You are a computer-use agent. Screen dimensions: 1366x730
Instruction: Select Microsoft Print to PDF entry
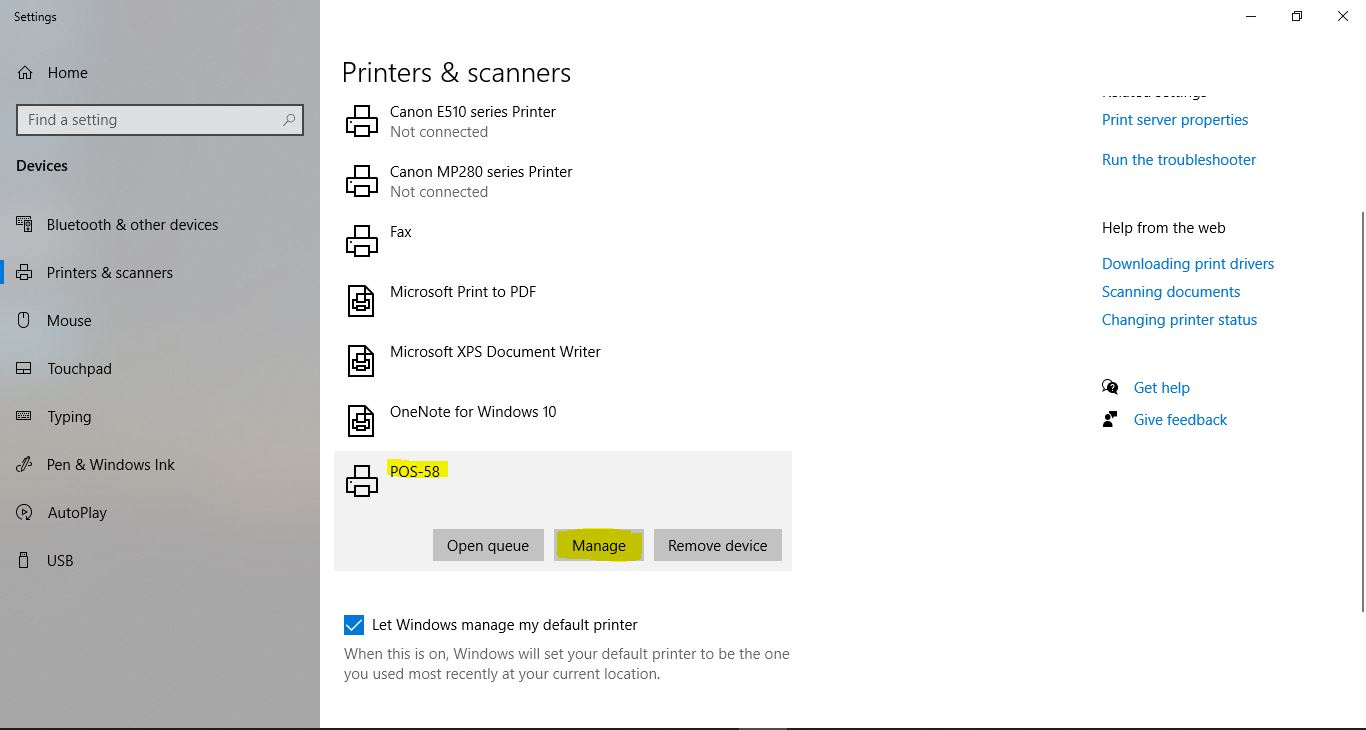tap(563, 301)
